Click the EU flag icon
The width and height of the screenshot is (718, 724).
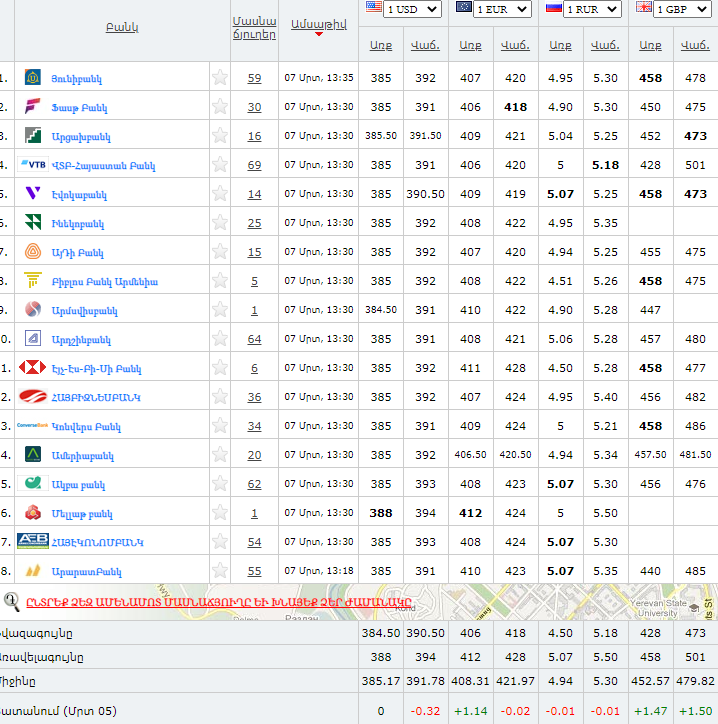464,6
